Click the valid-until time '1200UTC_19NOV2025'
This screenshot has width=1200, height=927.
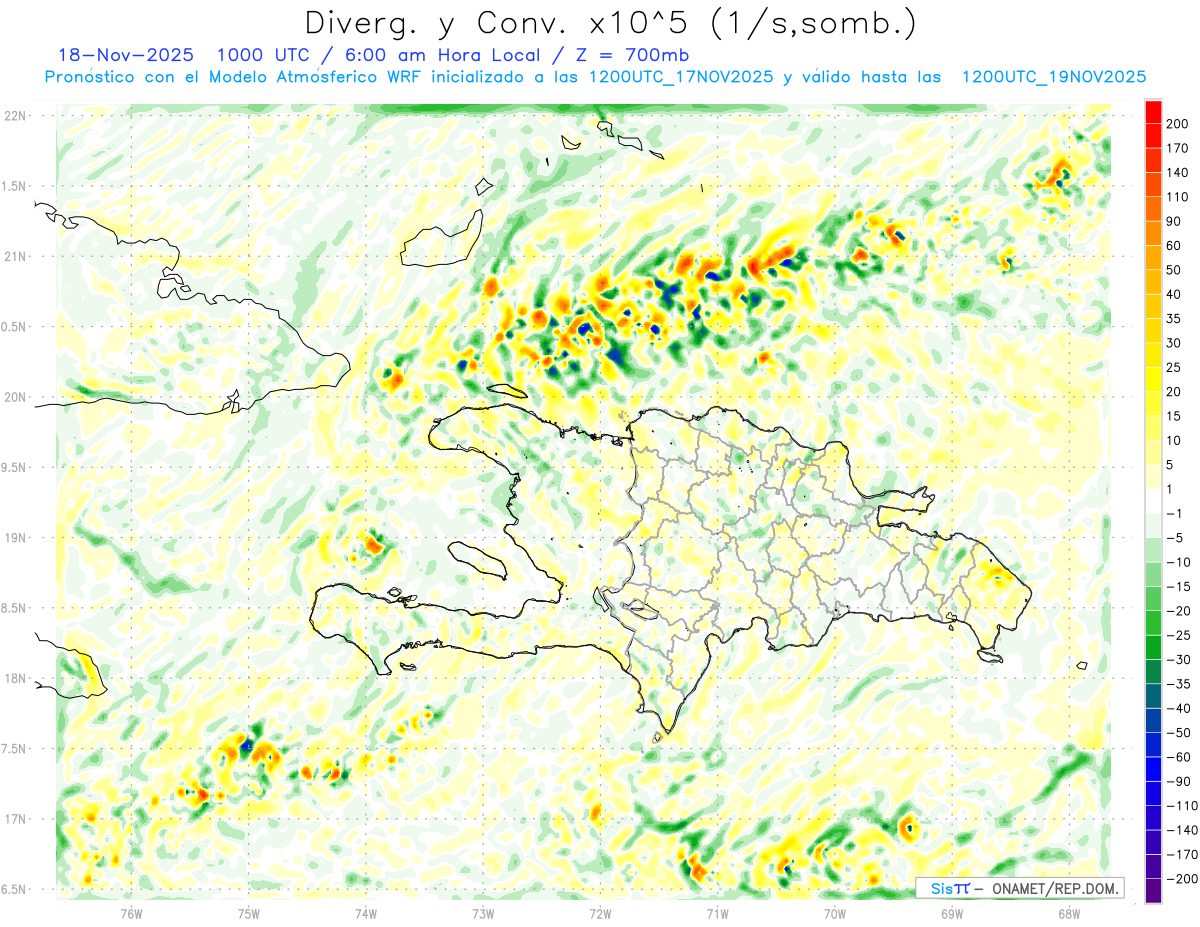click(x=1053, y=77)
